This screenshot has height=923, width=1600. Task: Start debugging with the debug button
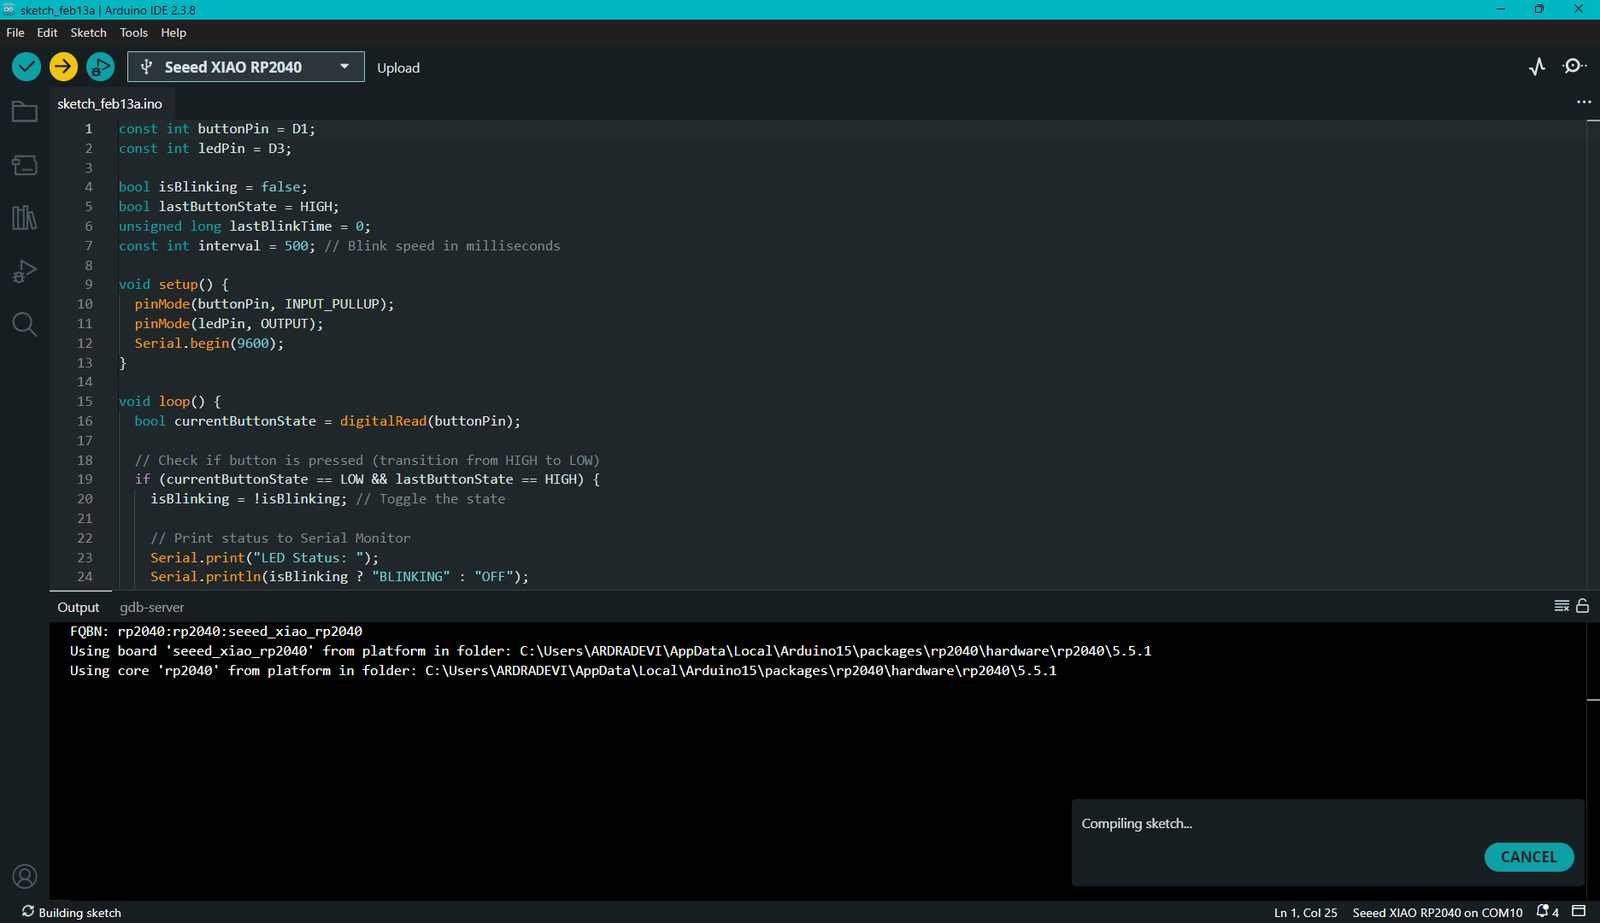tap(100, 67)
